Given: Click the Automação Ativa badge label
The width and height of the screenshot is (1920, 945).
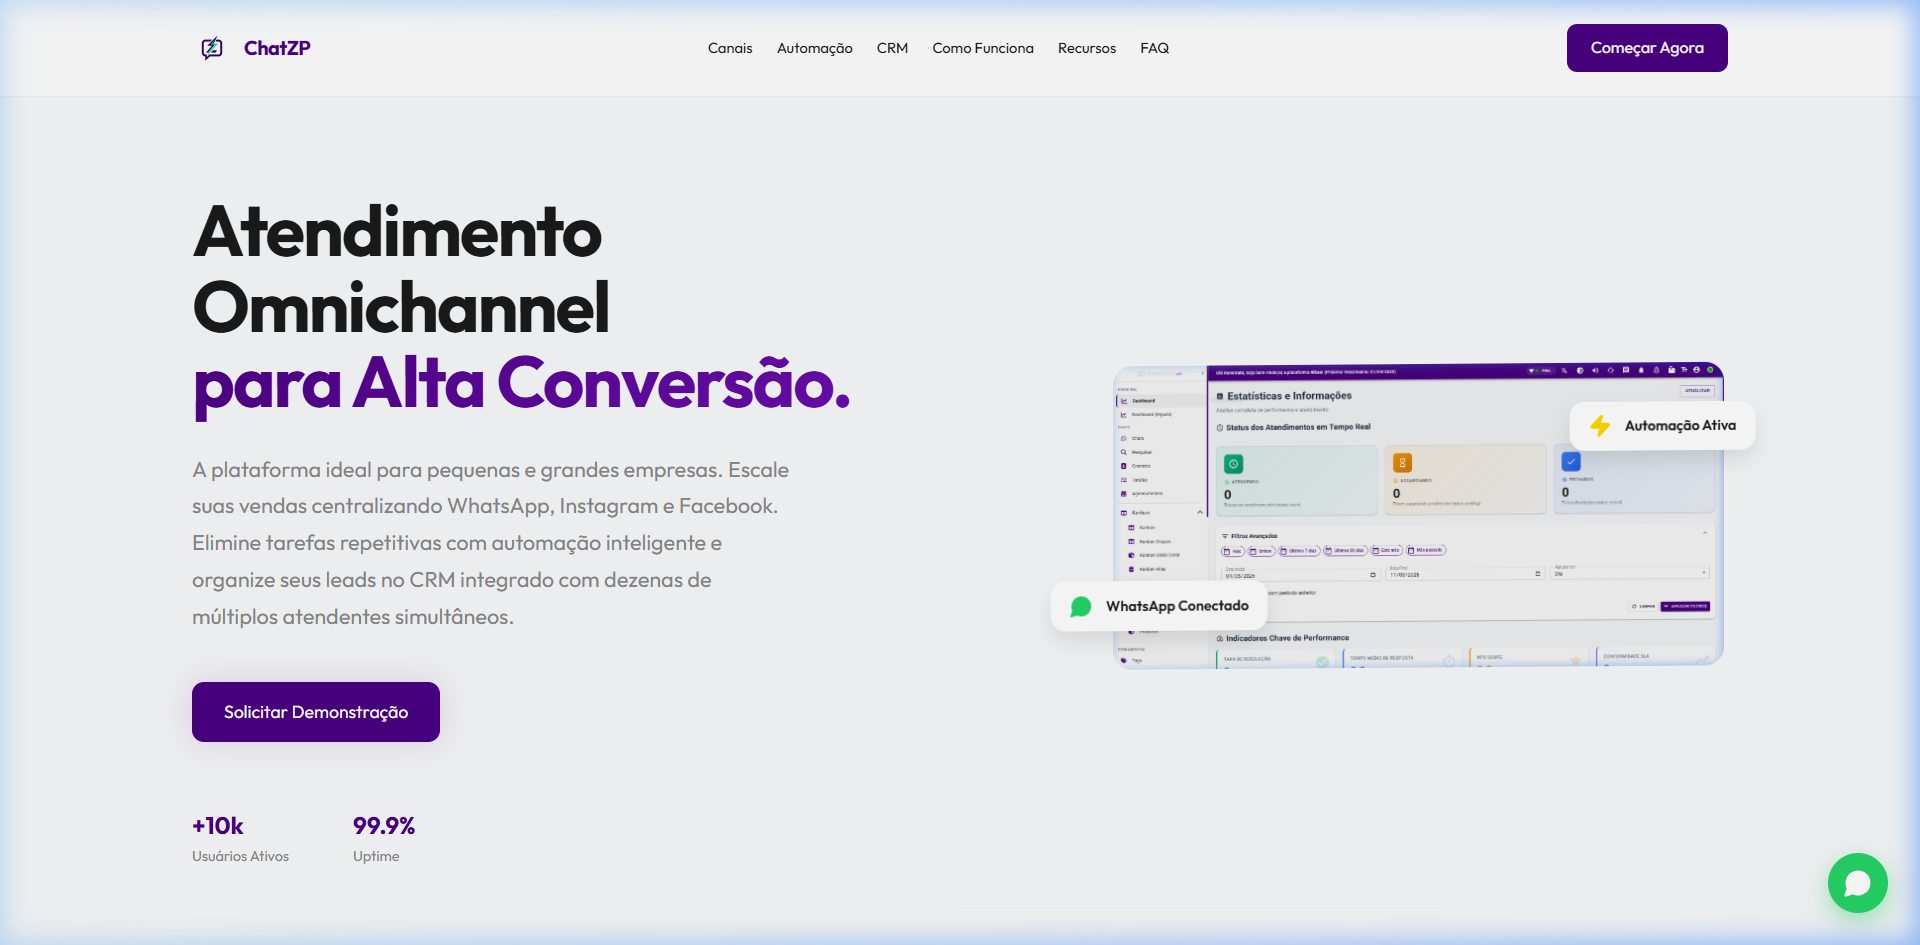Looking at the screenshot, I should [x=1680, y=425].
